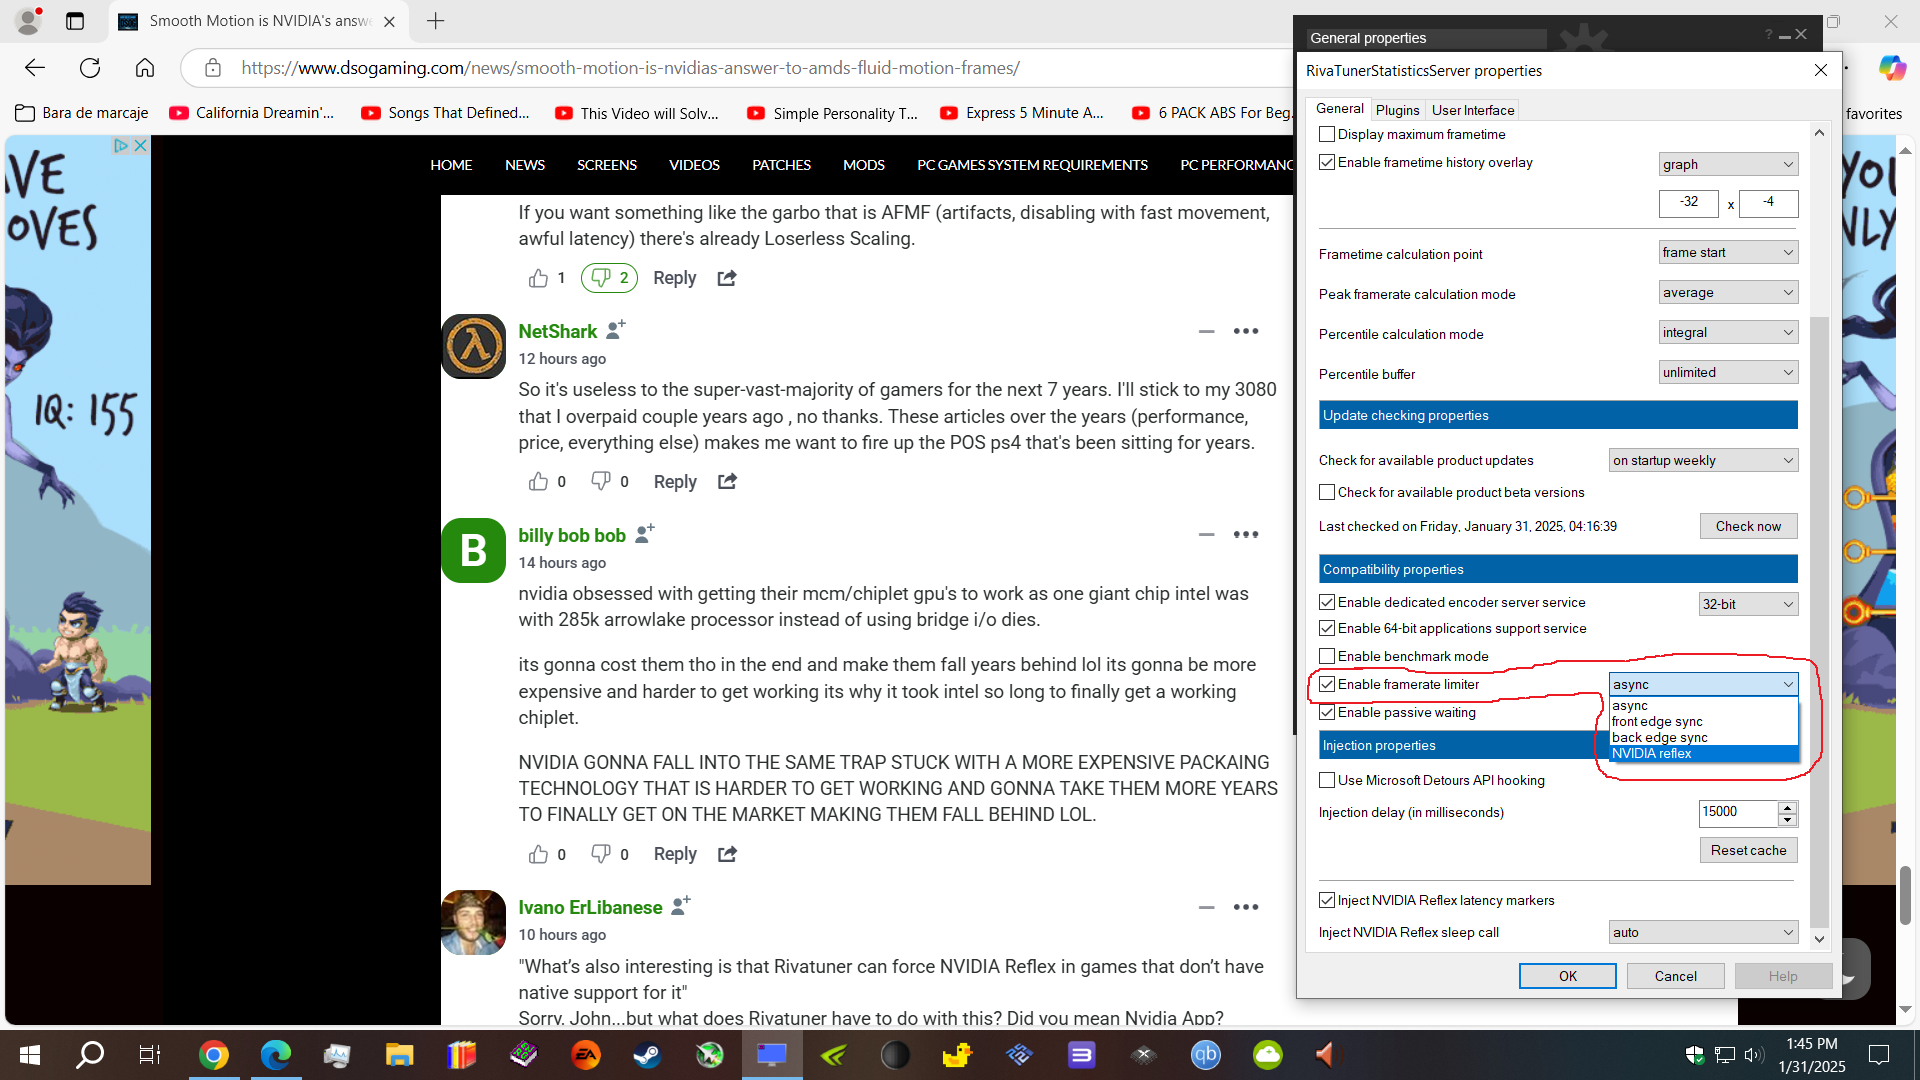1920x1080 pixels.
Task: Share Ivano's quoted comment via share icon
Action: pos(727,854)
